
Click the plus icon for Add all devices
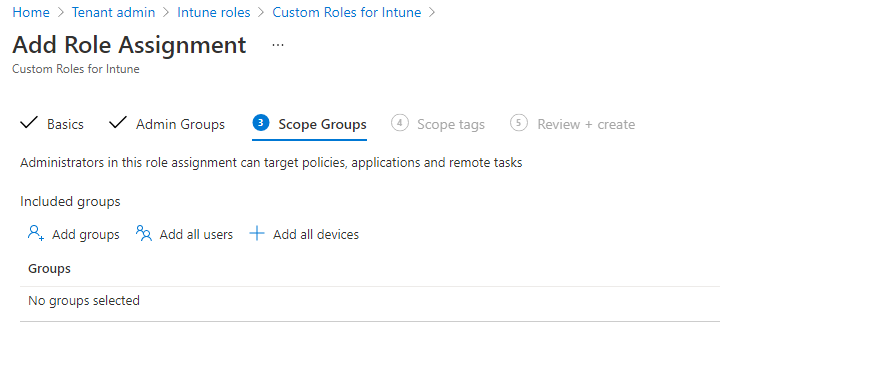point(256,234)
